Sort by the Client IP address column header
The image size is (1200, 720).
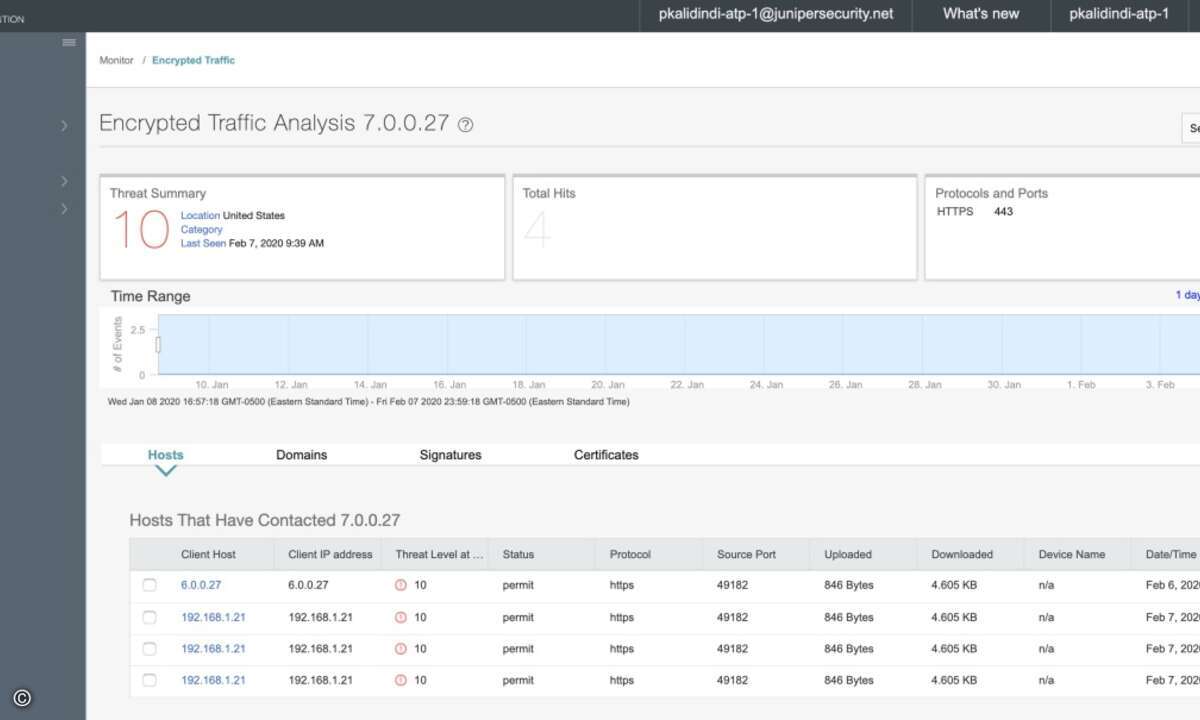pyautogui.click(x=330, y=554)
